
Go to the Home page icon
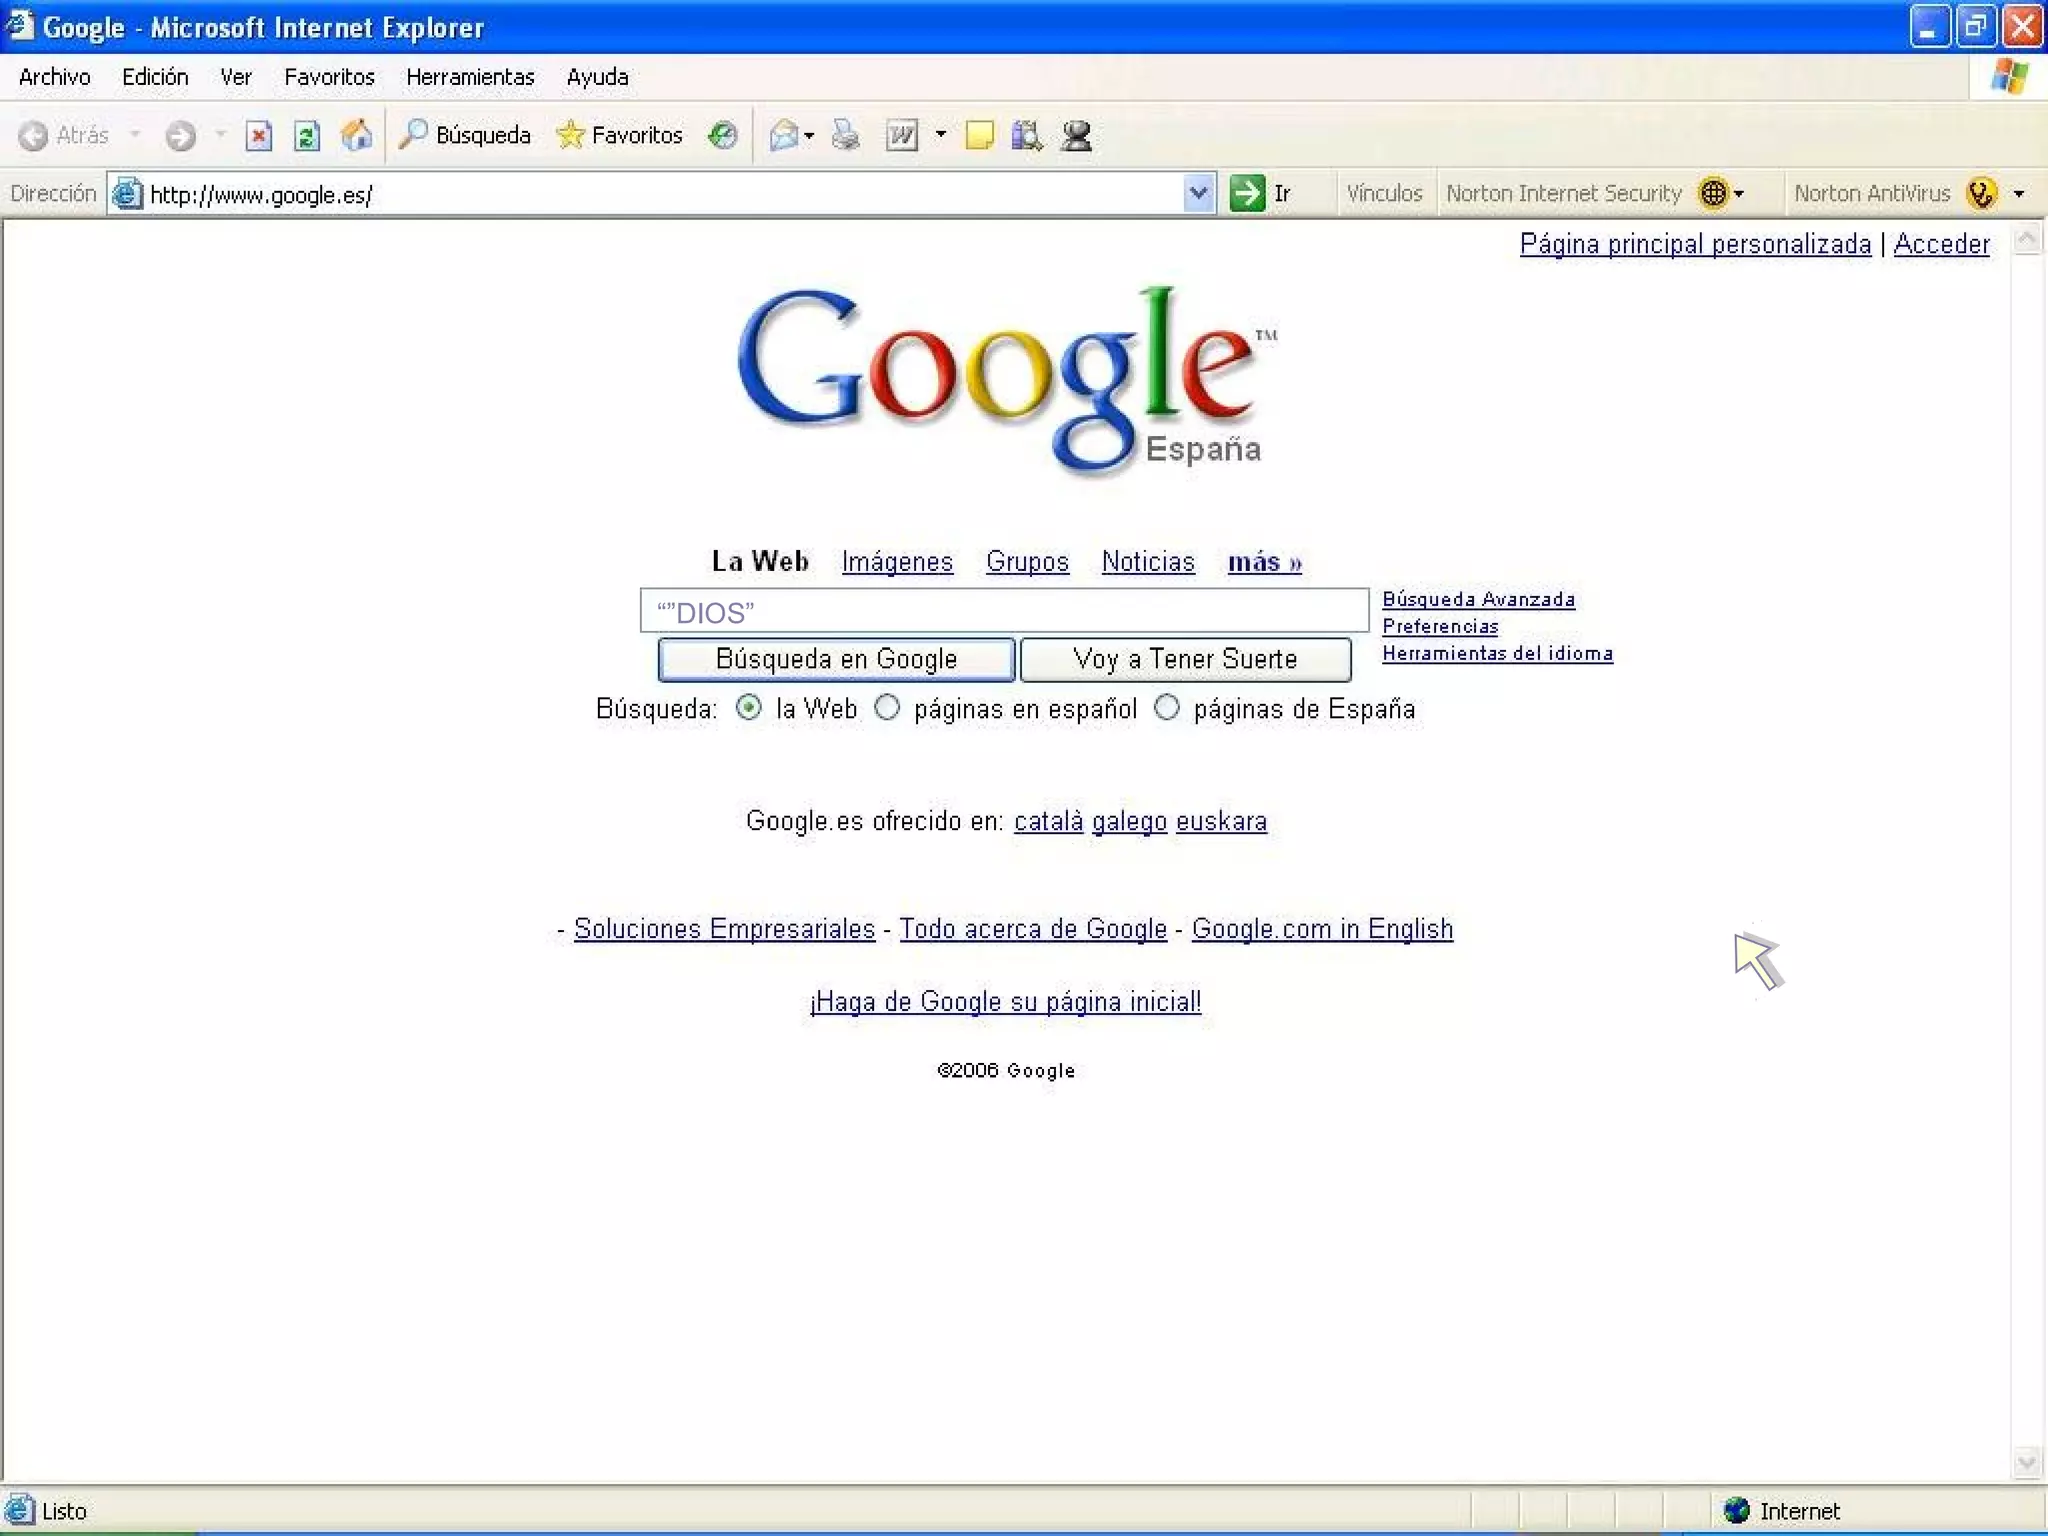(356, 135)
